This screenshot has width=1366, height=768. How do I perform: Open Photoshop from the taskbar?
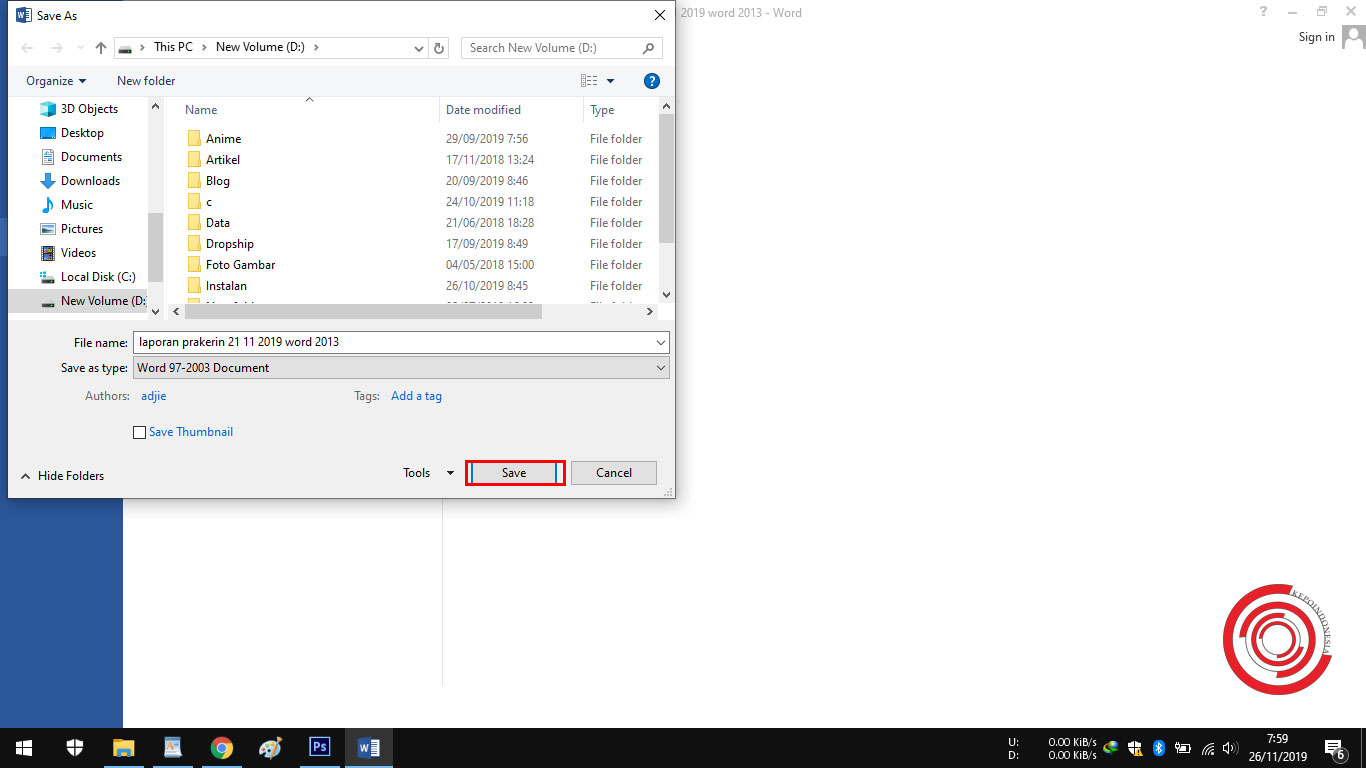pyautogui.click(x=319, y=747)
